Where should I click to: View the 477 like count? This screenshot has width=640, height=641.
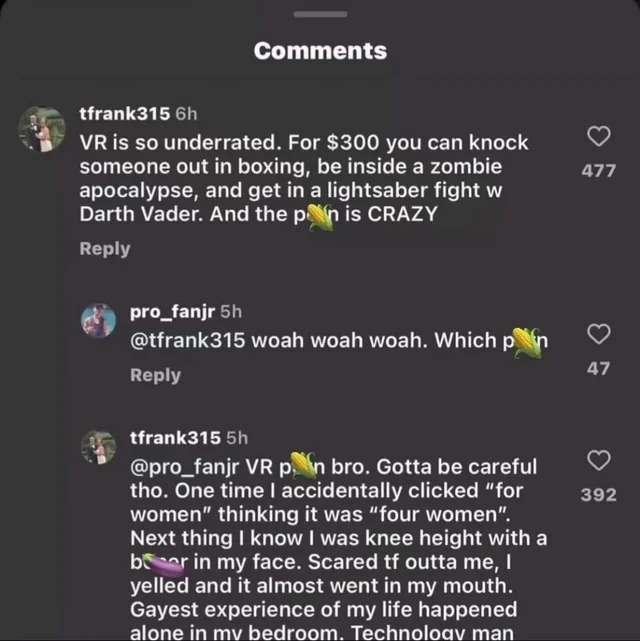pyautogui.click(x=598, y=171)
